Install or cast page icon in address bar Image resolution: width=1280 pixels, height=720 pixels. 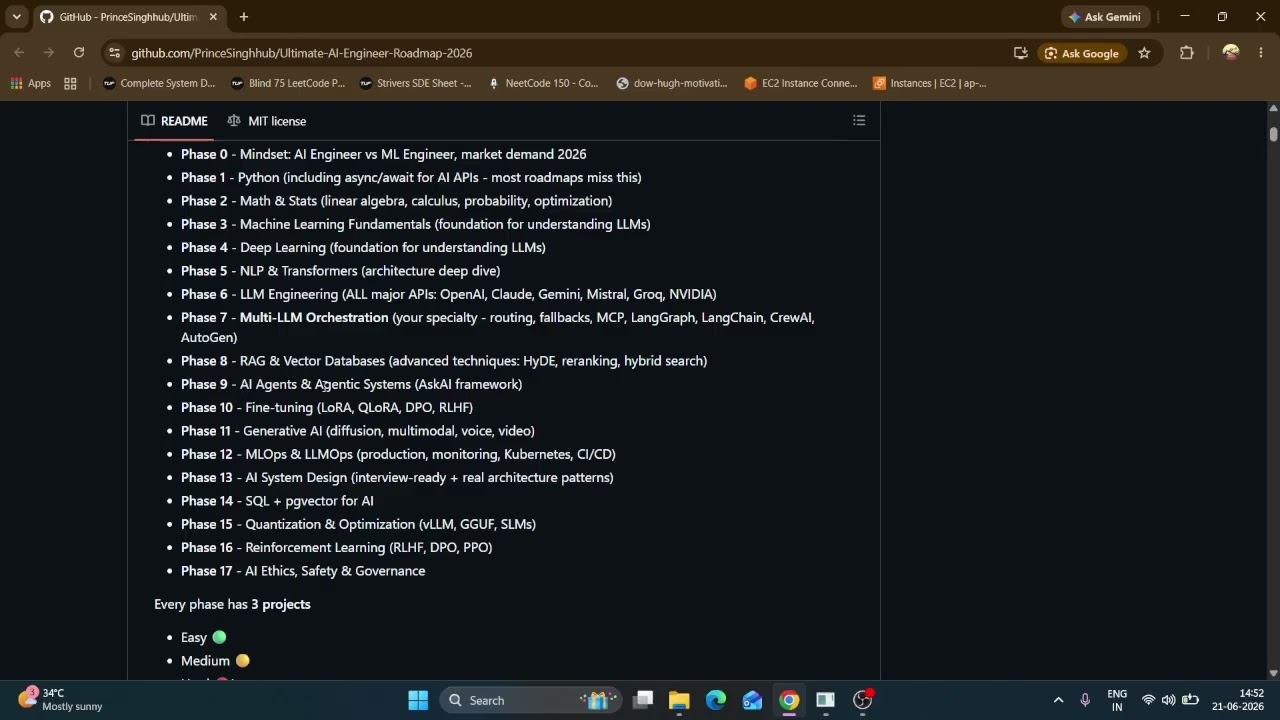pyautogui.click(x=1020, y=53)
